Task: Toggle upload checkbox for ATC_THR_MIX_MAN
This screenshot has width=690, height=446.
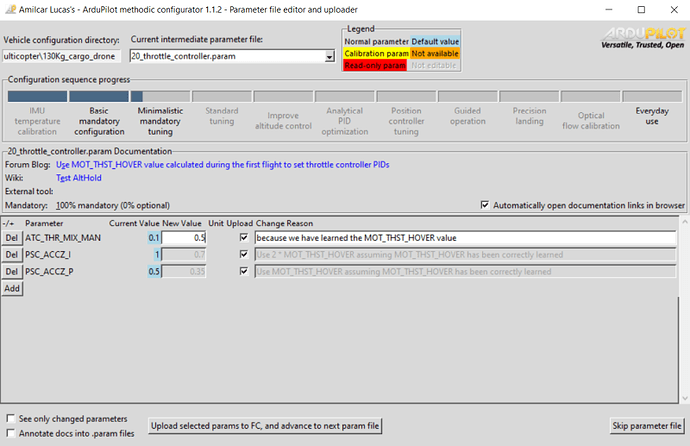Action: click(x=245, y=238)
